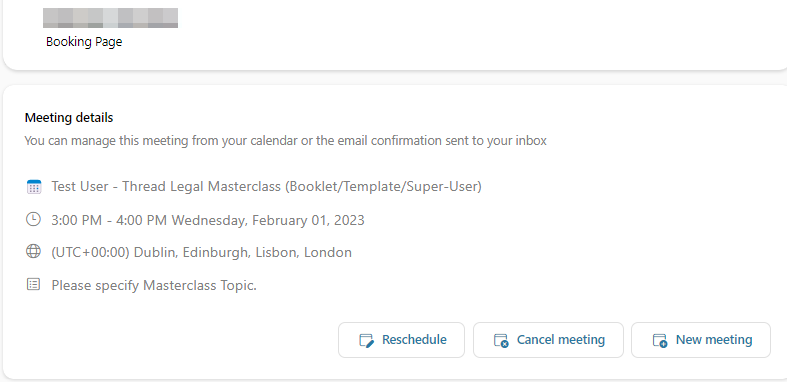Viewport: 787px width, 382px height.
Task: Reschedule this booked meeting
Action: coord(402,340)
